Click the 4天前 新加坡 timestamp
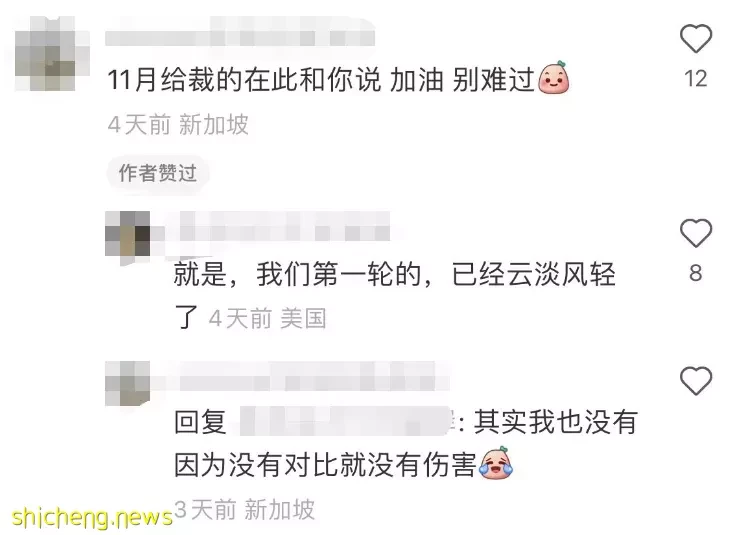 (178, 125)
